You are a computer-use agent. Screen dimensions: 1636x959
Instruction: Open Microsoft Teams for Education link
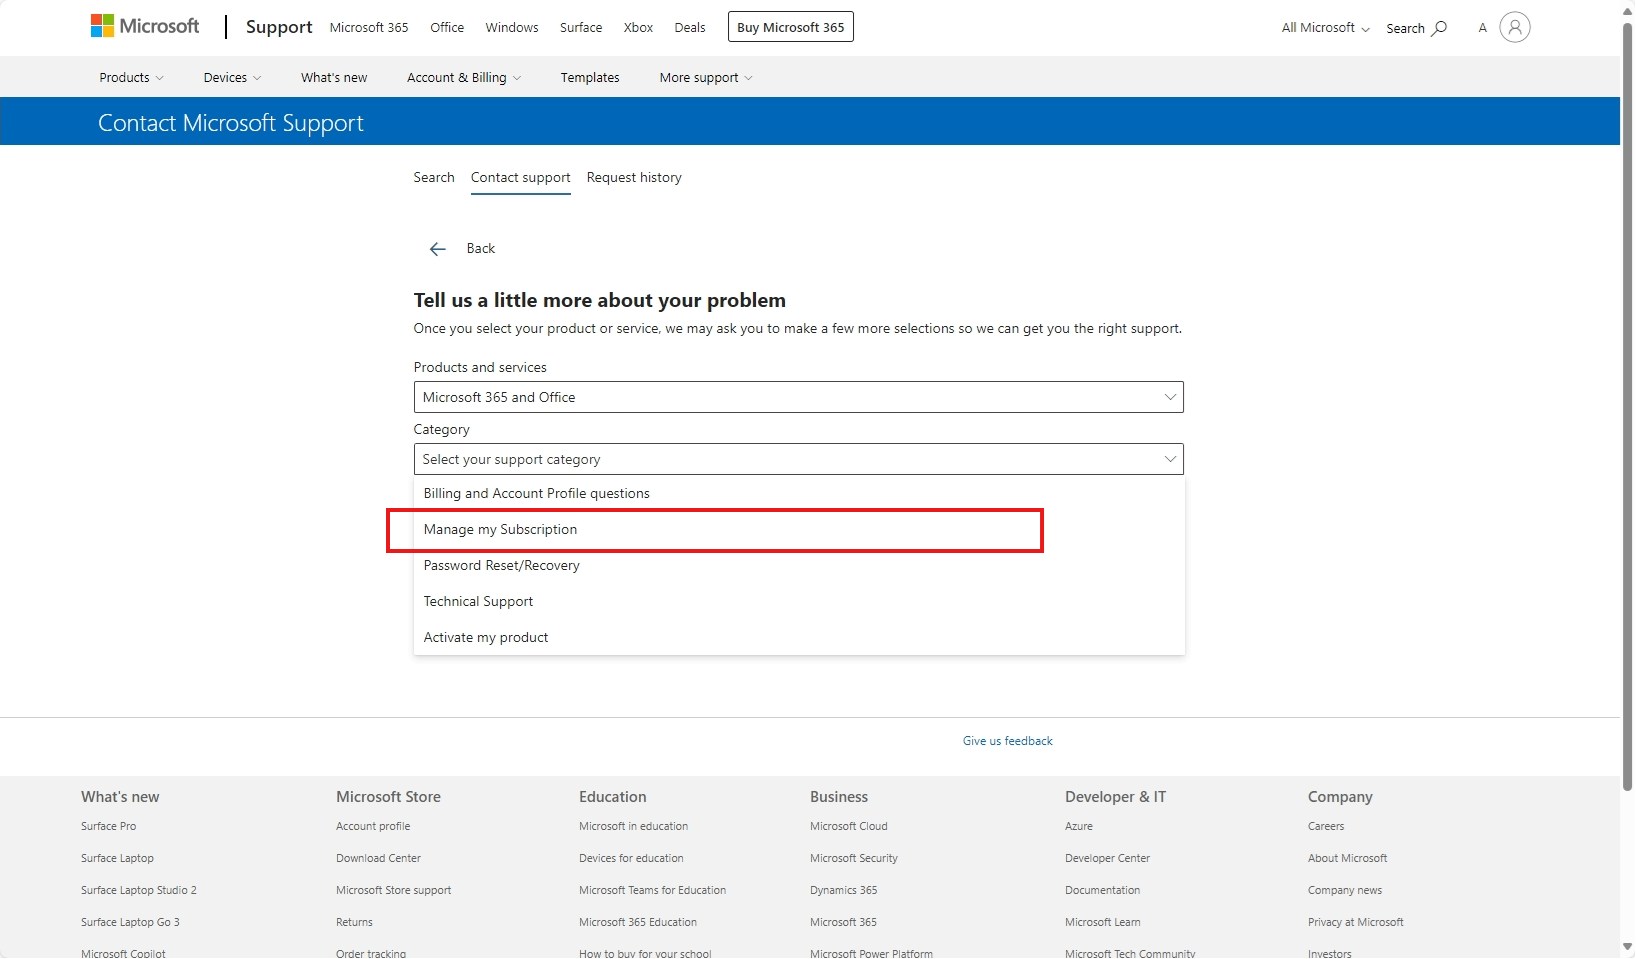(x=653, y=890)
